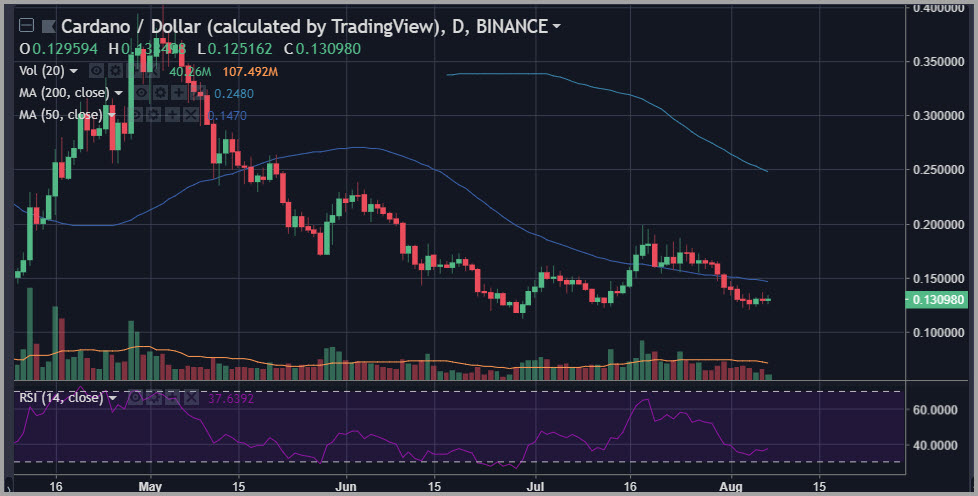Open settings gear for Vol (20)
This screenshot has width=978, height=496.
(115, 71)
